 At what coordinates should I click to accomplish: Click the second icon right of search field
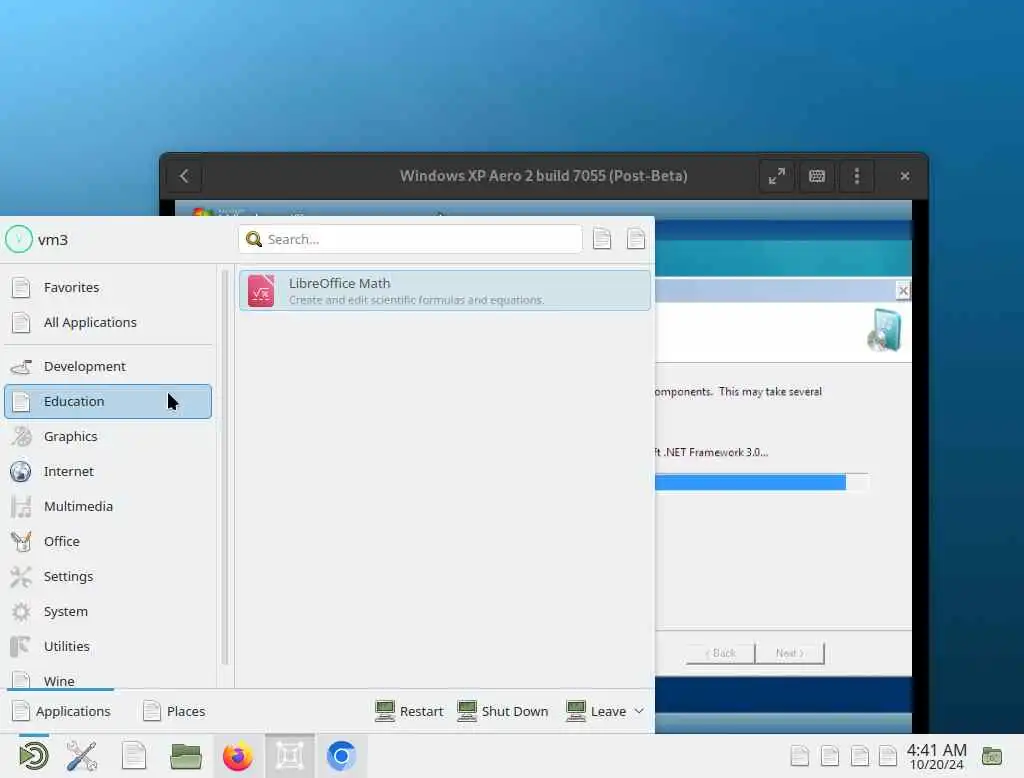tap(635, 239)
